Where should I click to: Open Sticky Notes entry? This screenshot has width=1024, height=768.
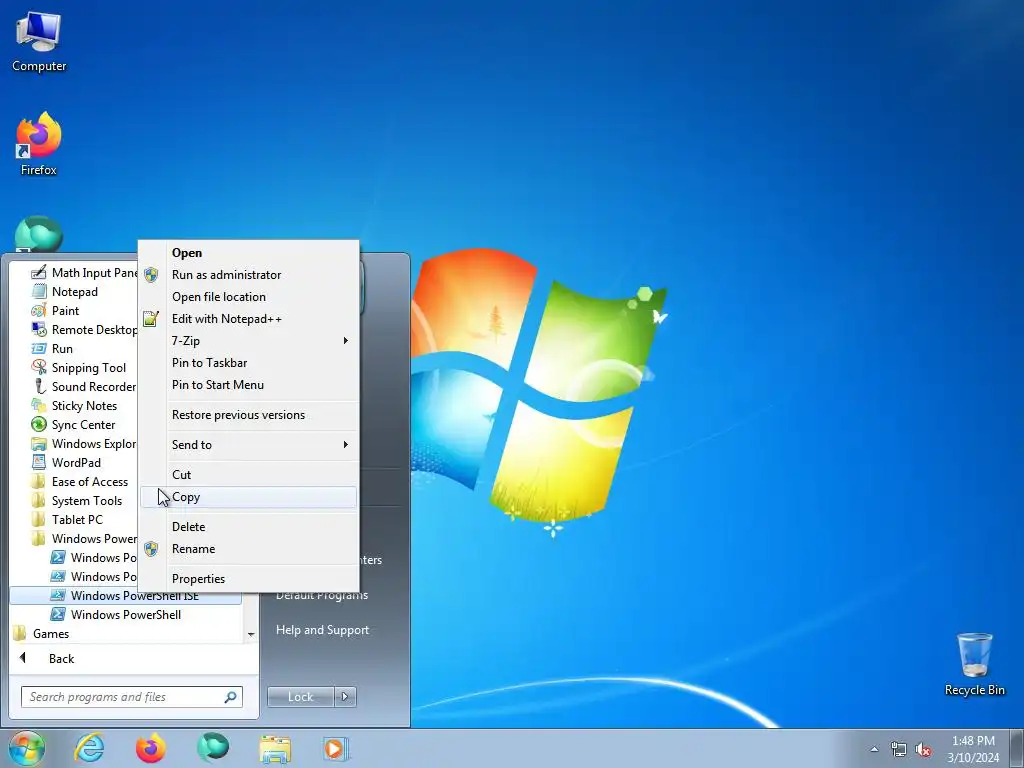(83, 405)
